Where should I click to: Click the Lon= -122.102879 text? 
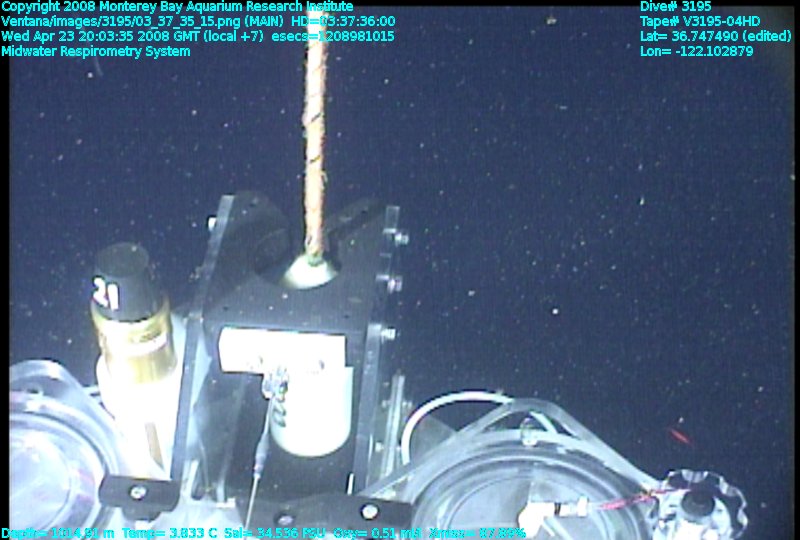696,51
